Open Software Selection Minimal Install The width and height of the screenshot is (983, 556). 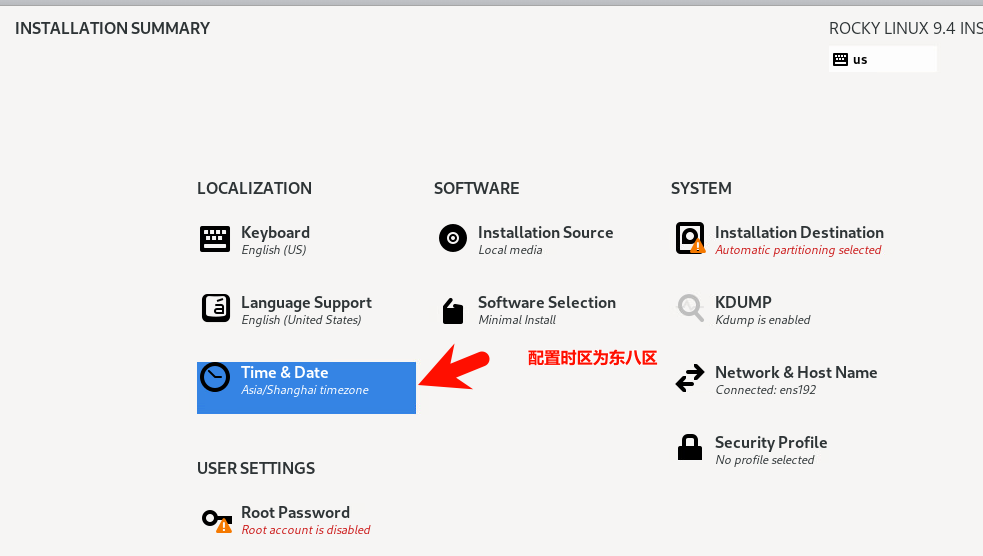517,320
